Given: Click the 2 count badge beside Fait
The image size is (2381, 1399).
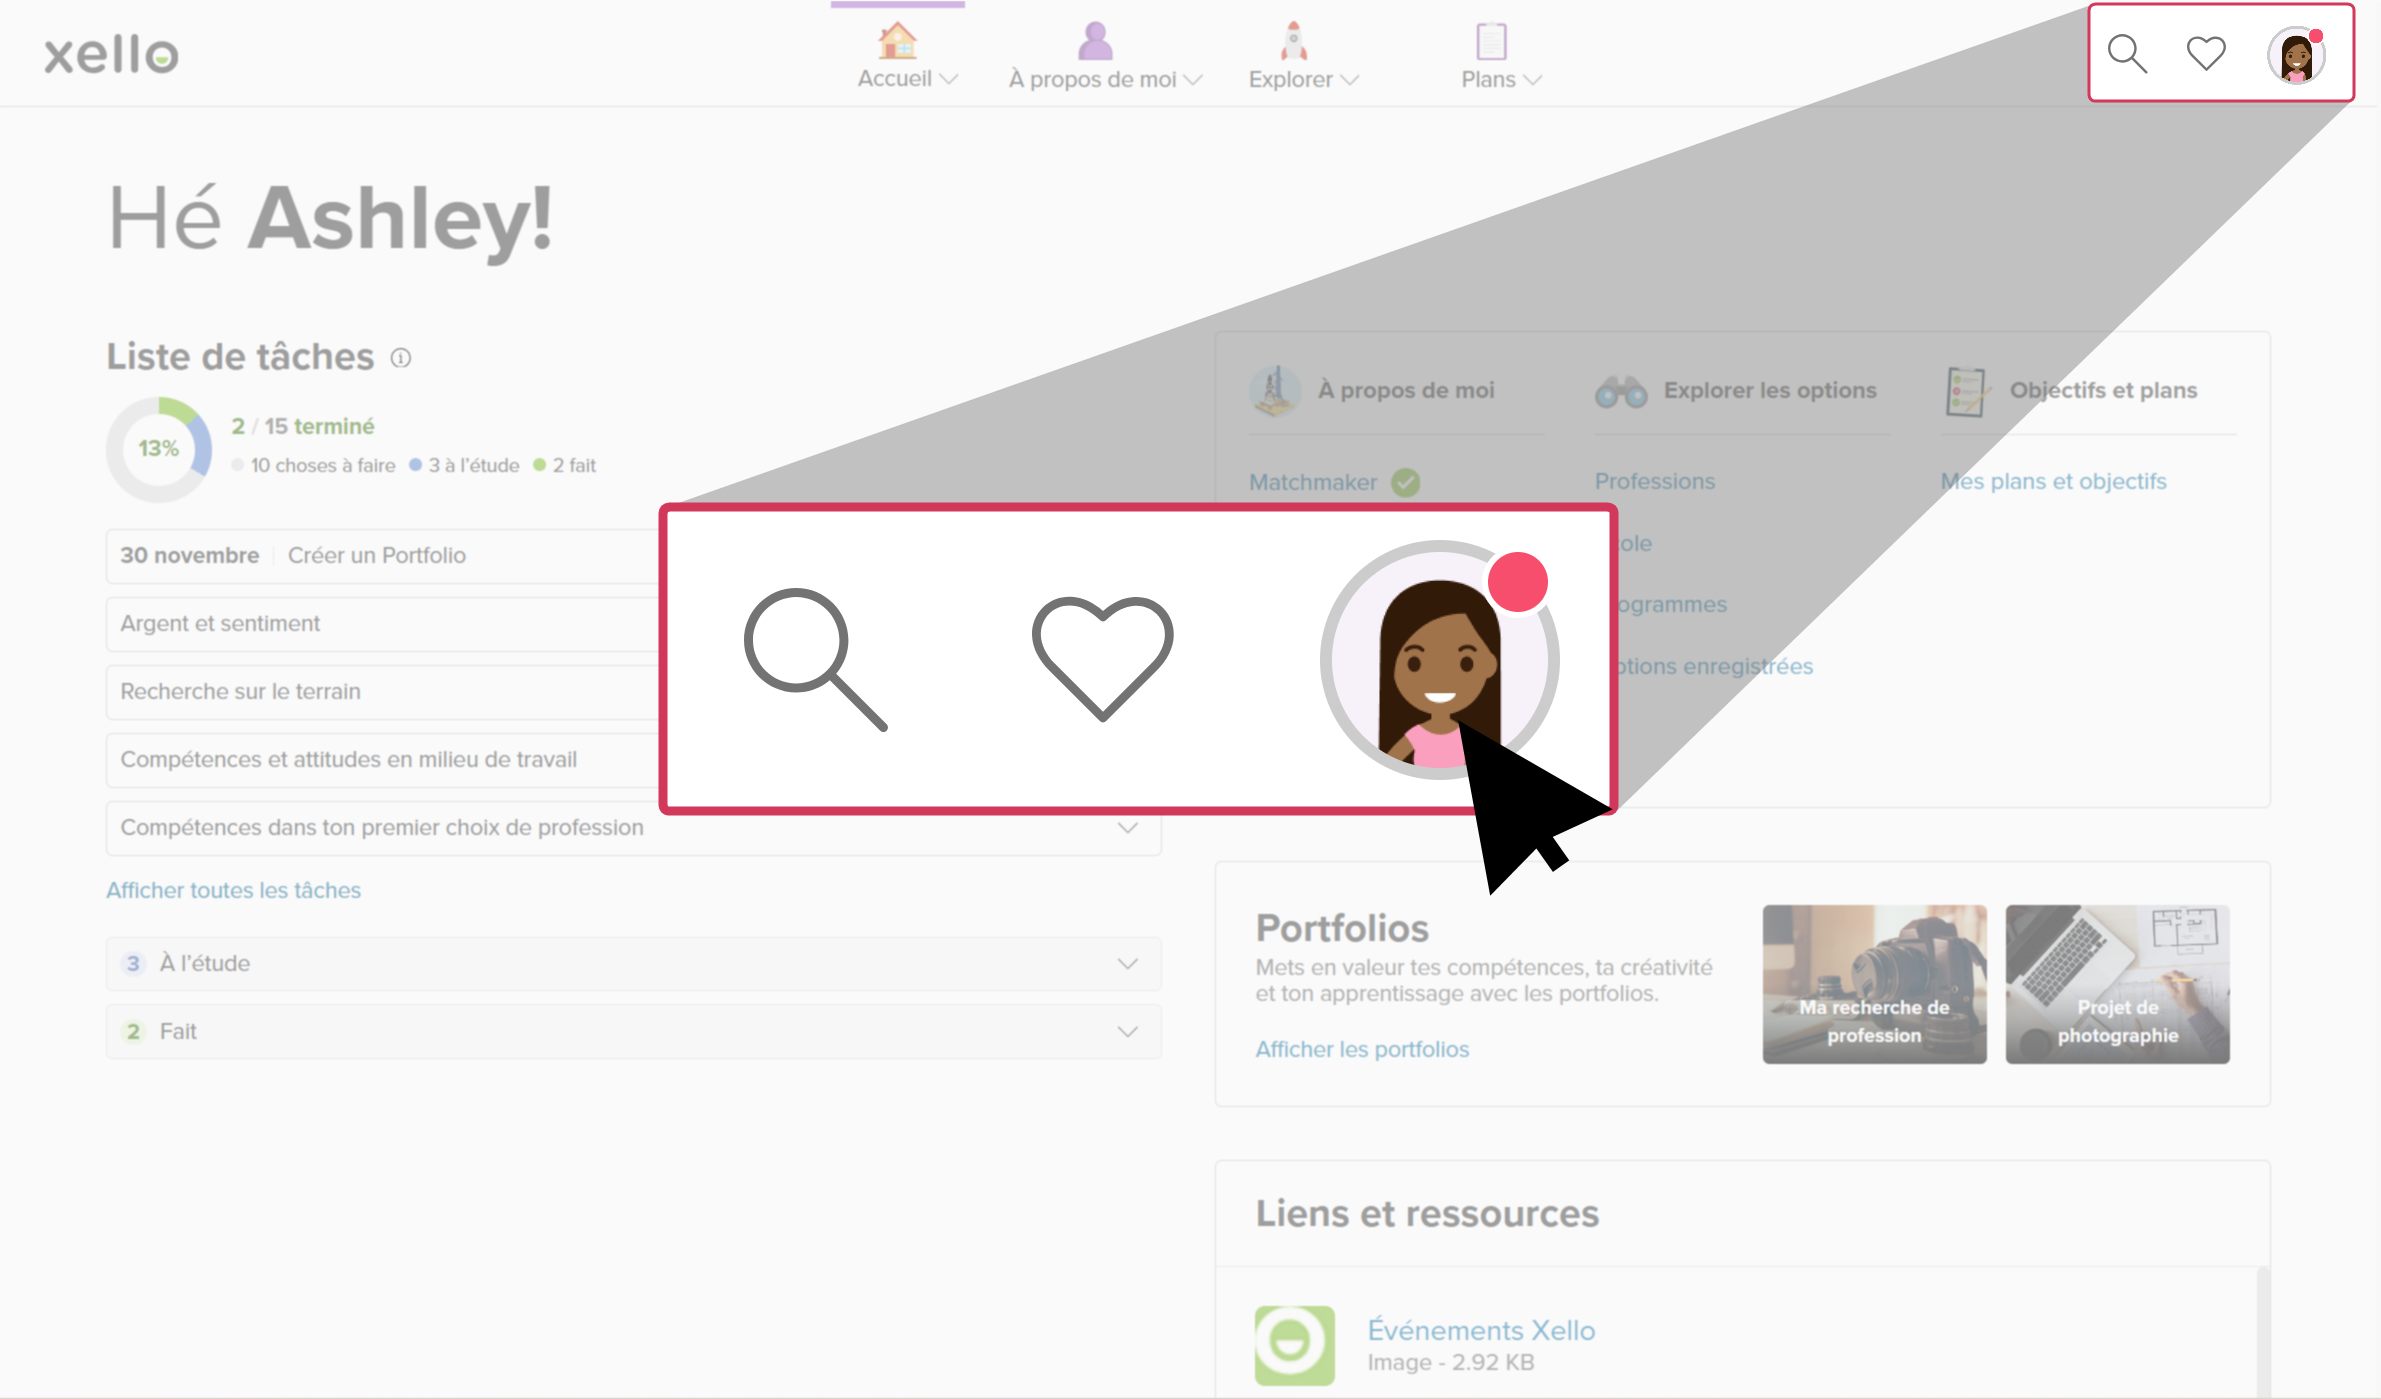Looking at the screenshot, I should (x=133, y=1032).
